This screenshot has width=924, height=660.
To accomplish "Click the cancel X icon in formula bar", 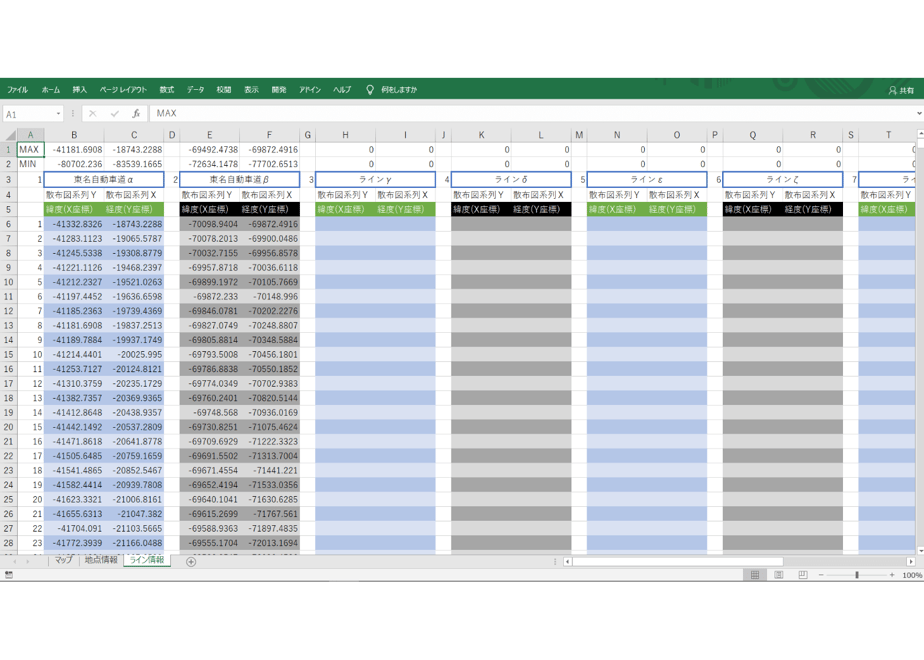I will [93, 114].
